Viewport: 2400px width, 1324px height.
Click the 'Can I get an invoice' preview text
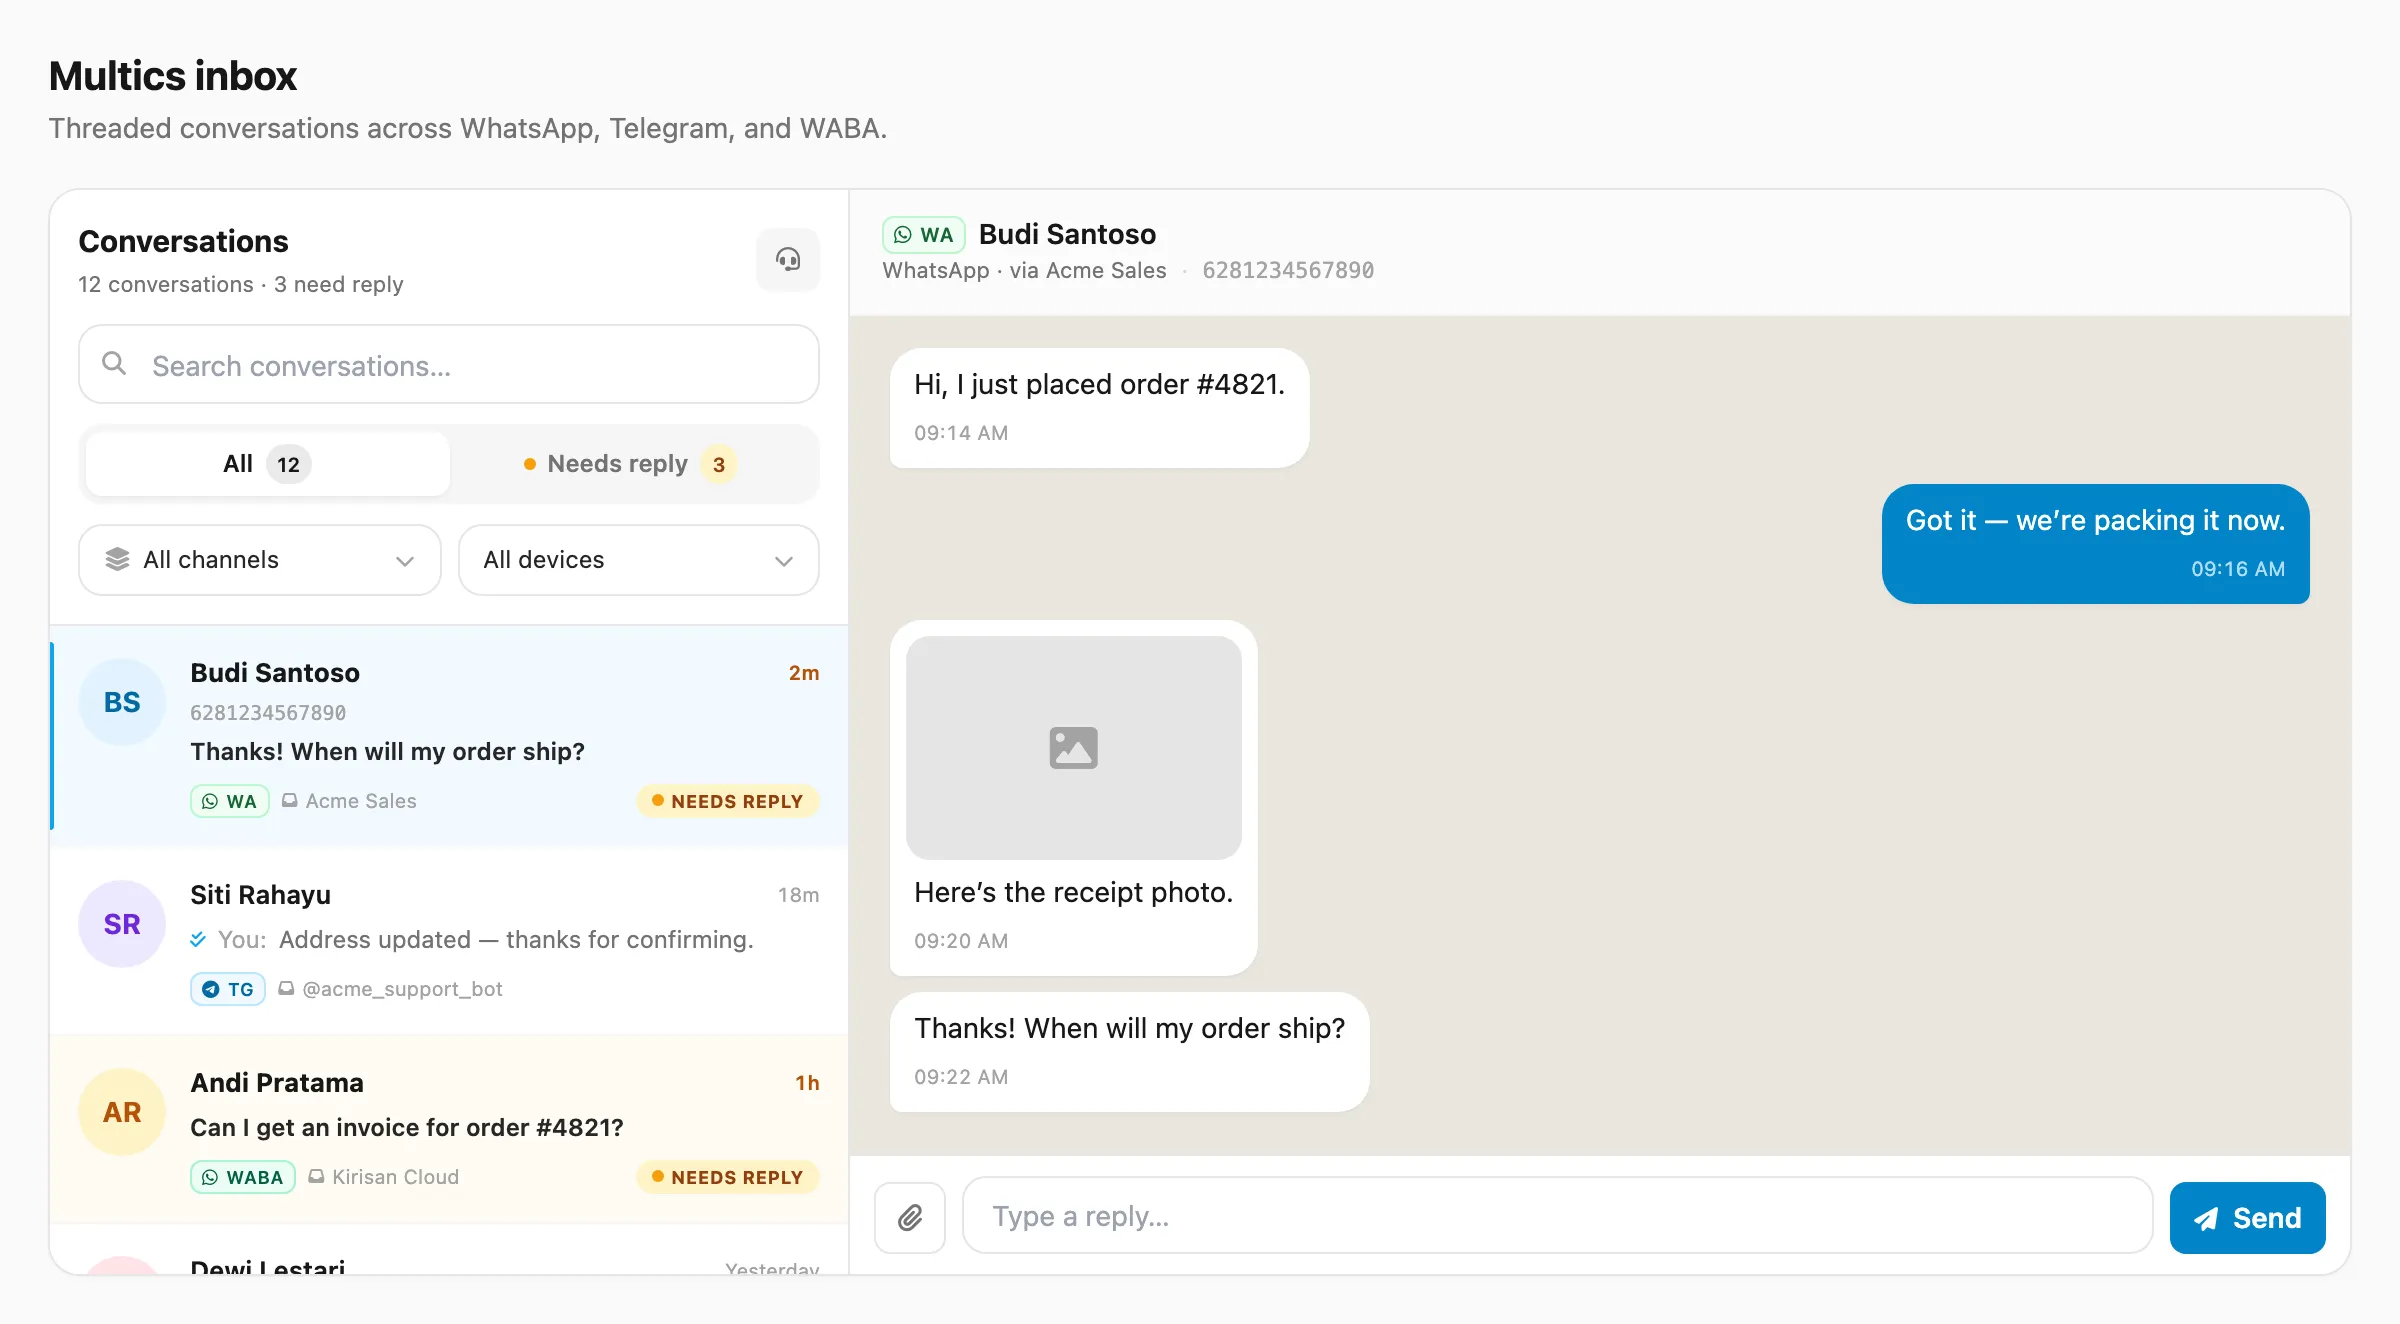pos(407,1127)
